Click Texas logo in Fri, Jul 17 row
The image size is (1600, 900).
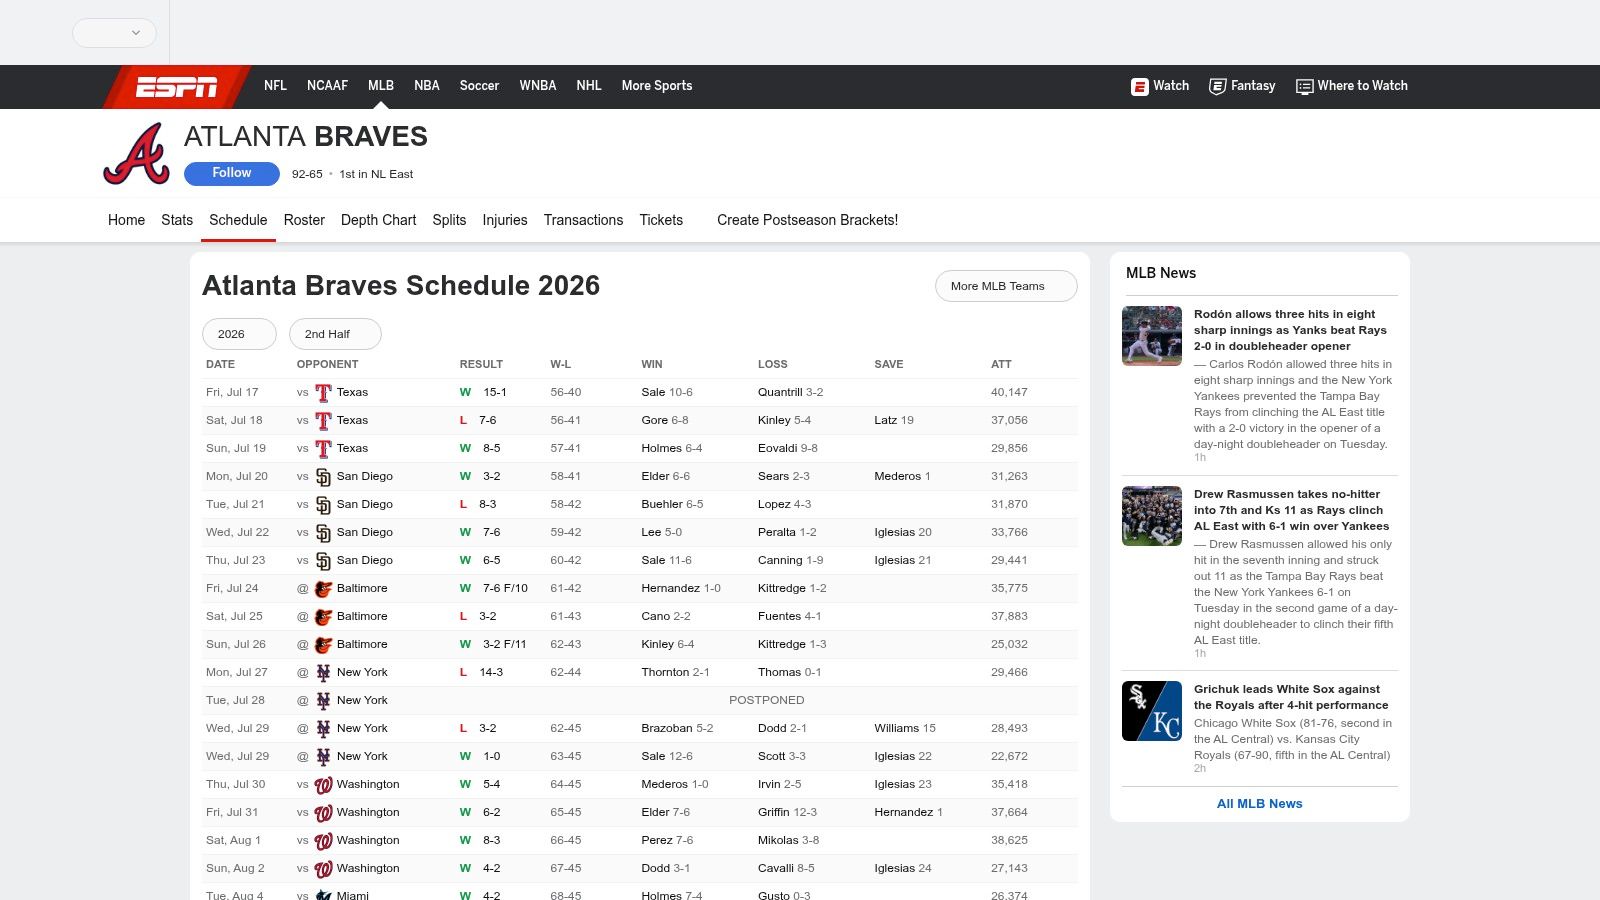click(x=323, y=393)
